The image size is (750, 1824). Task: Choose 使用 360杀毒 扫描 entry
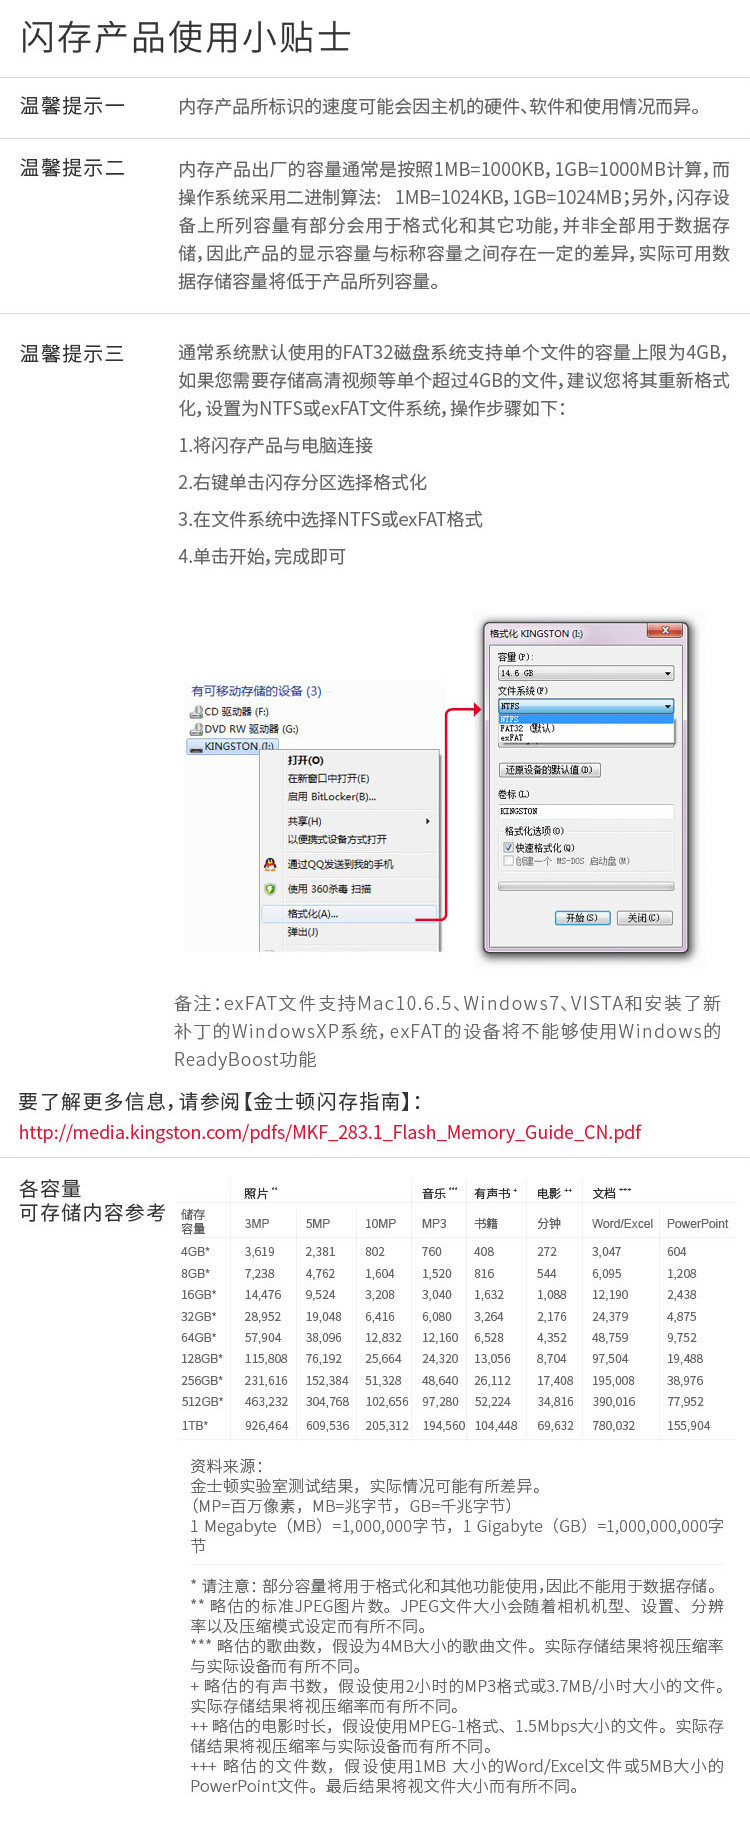coord(329,889)
